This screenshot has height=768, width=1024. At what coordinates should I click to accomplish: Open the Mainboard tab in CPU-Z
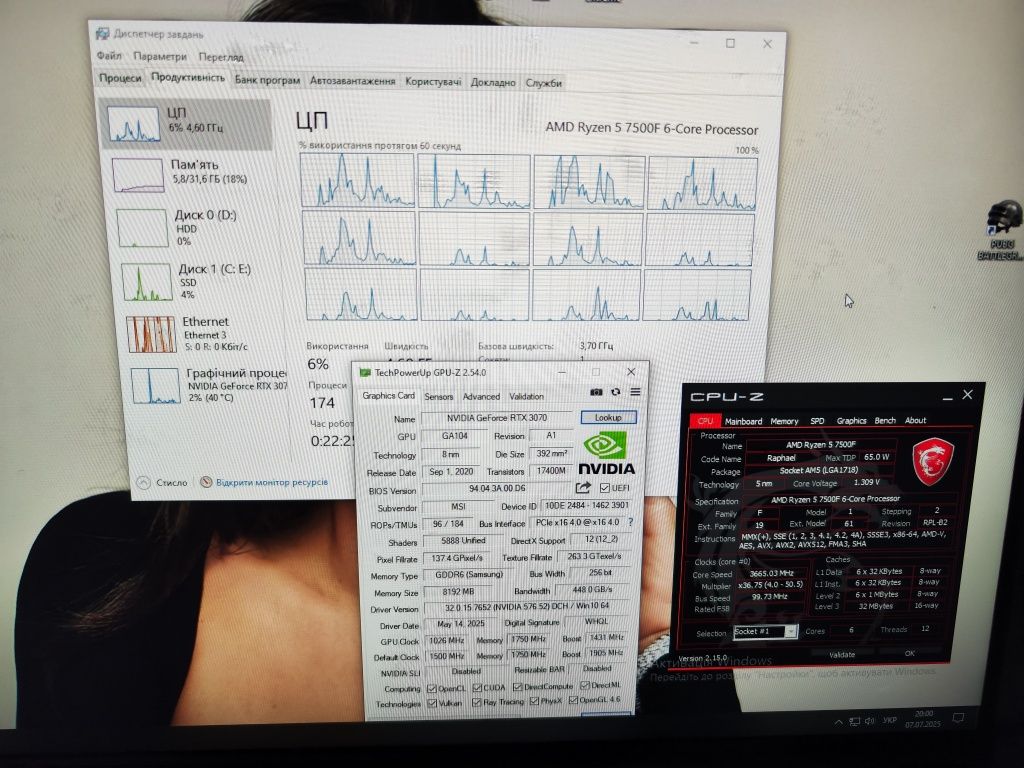[743, 421]
